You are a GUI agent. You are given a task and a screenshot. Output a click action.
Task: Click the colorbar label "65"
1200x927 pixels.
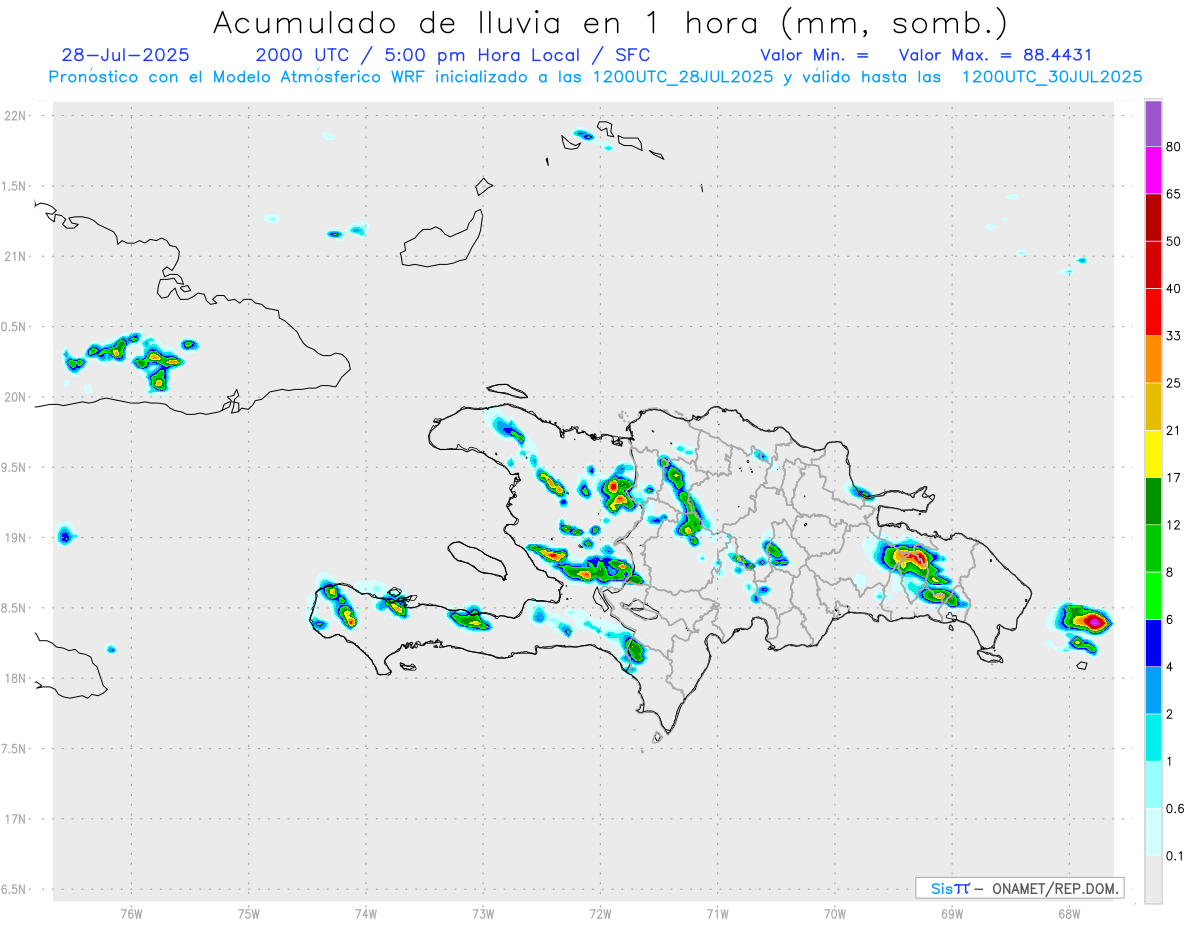point(1174,195)
